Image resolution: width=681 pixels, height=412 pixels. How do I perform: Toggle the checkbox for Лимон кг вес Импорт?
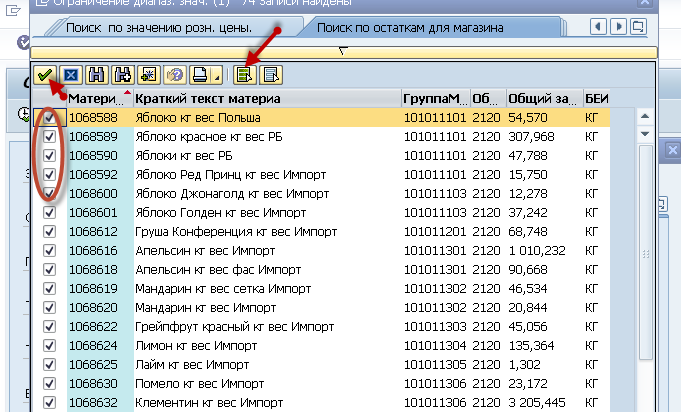click(x=50, y=346)
